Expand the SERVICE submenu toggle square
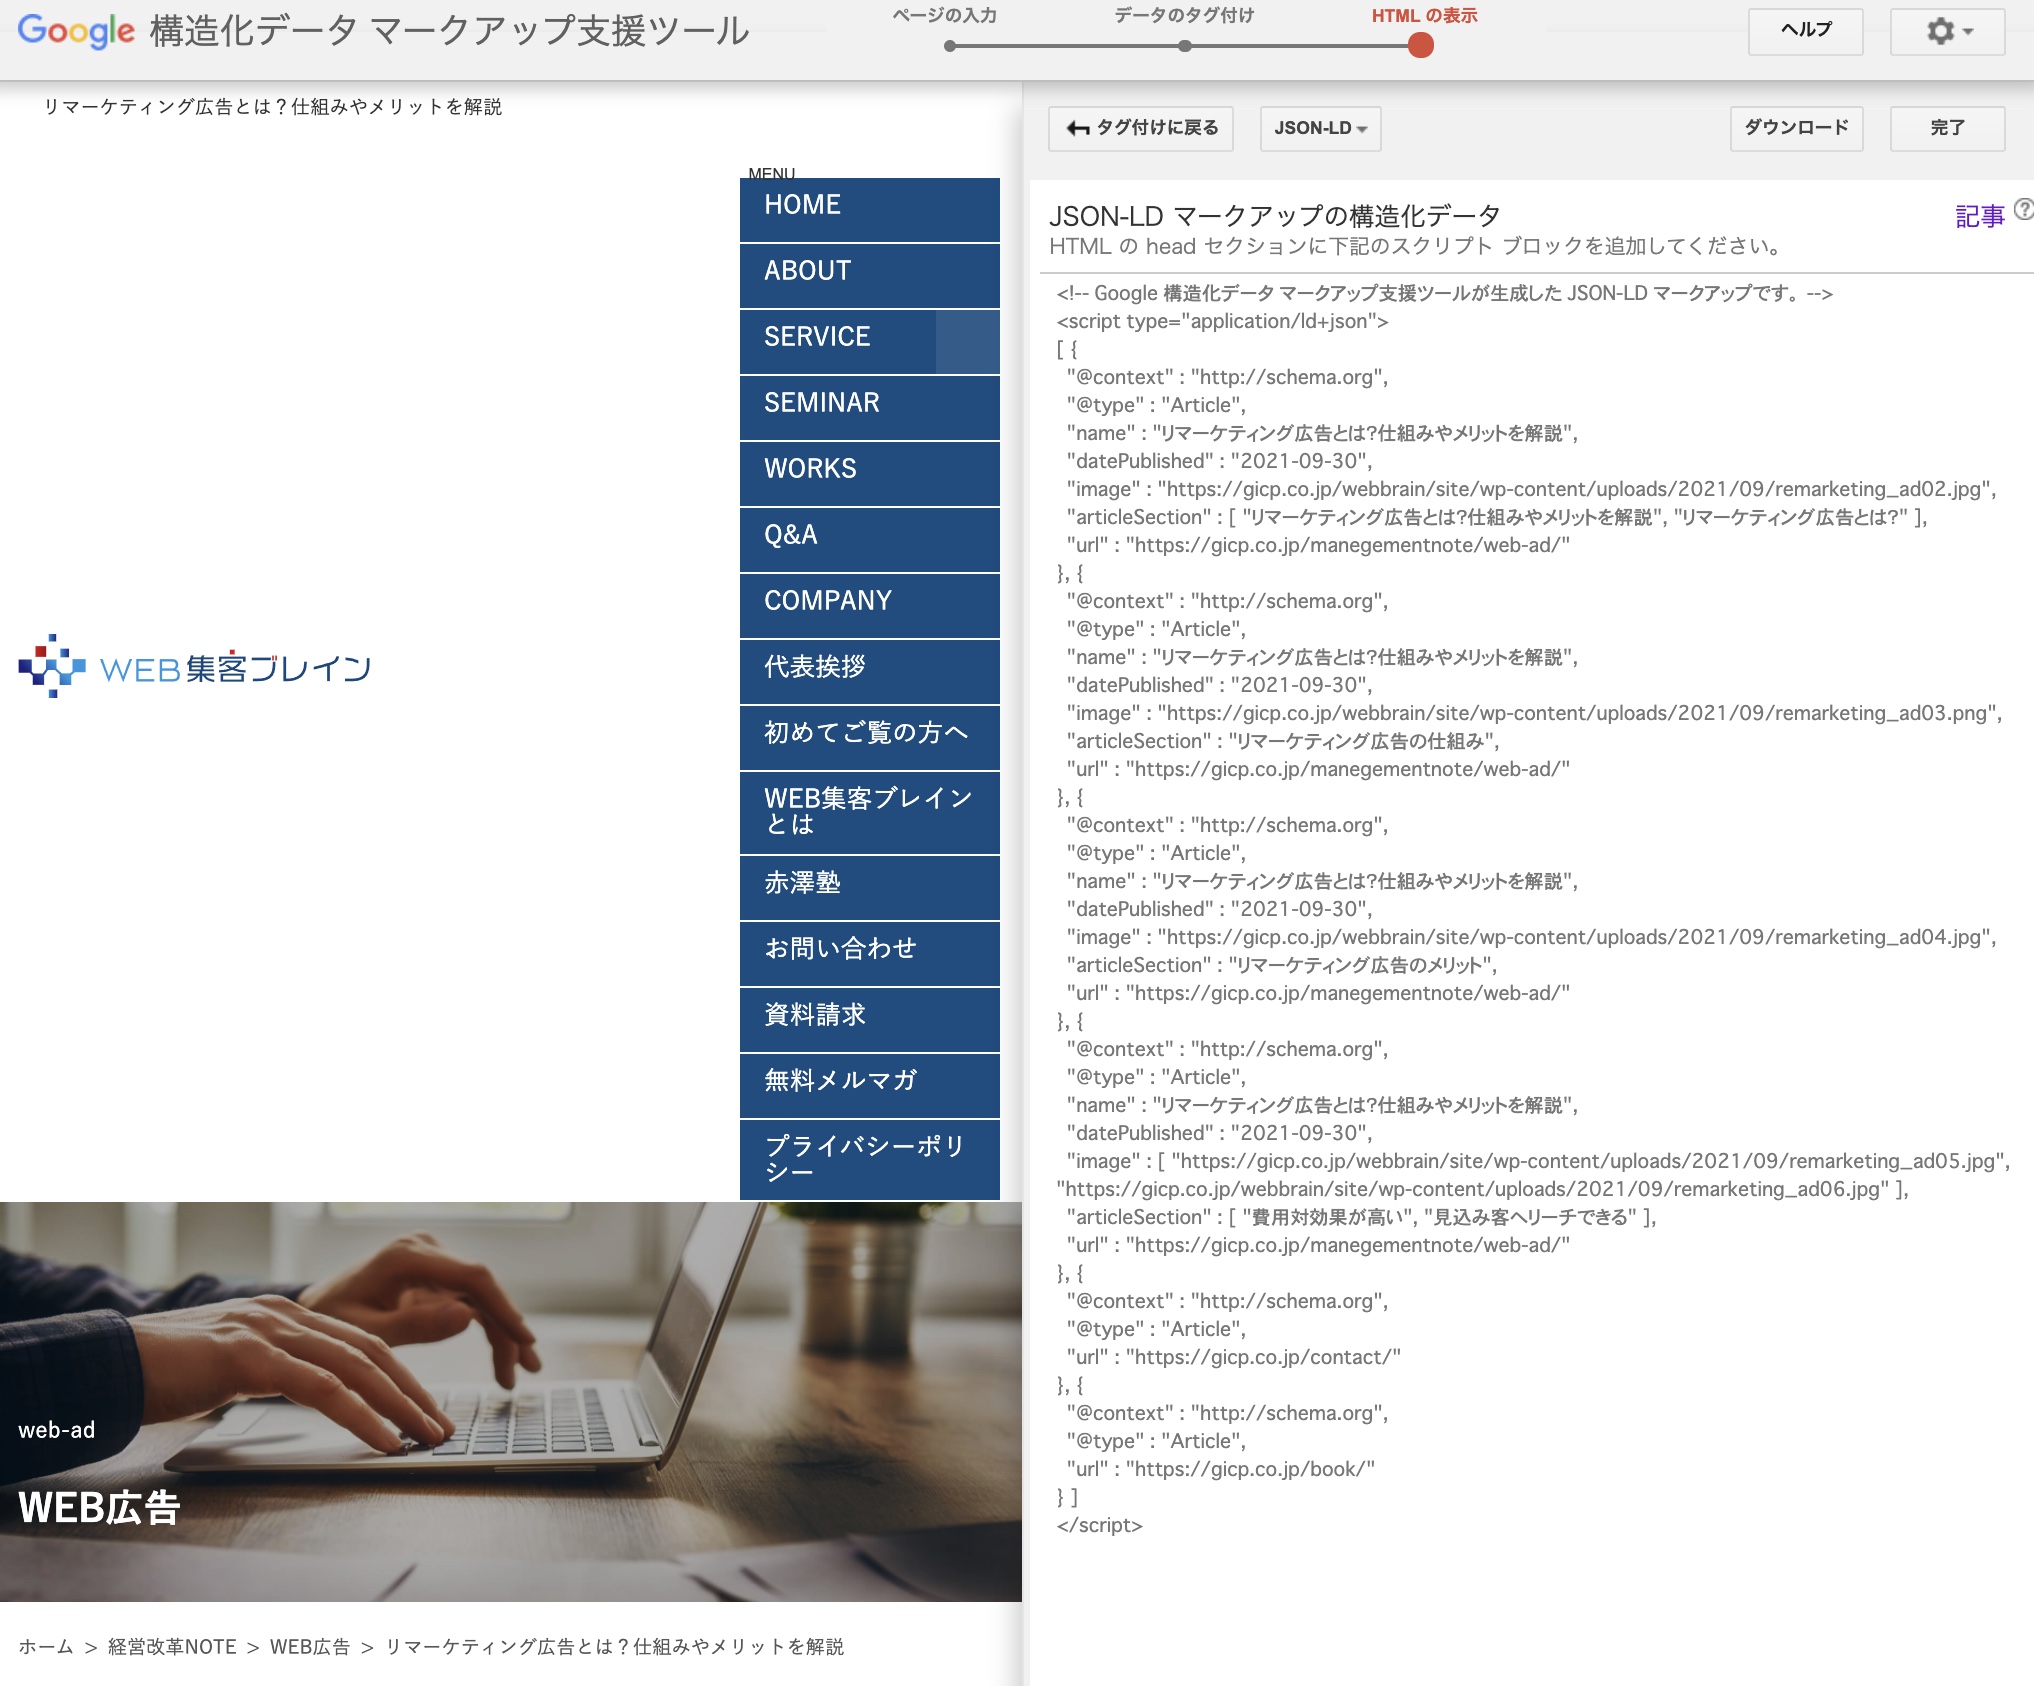This screenshot has width=2034, height=1686. [968, 341]
